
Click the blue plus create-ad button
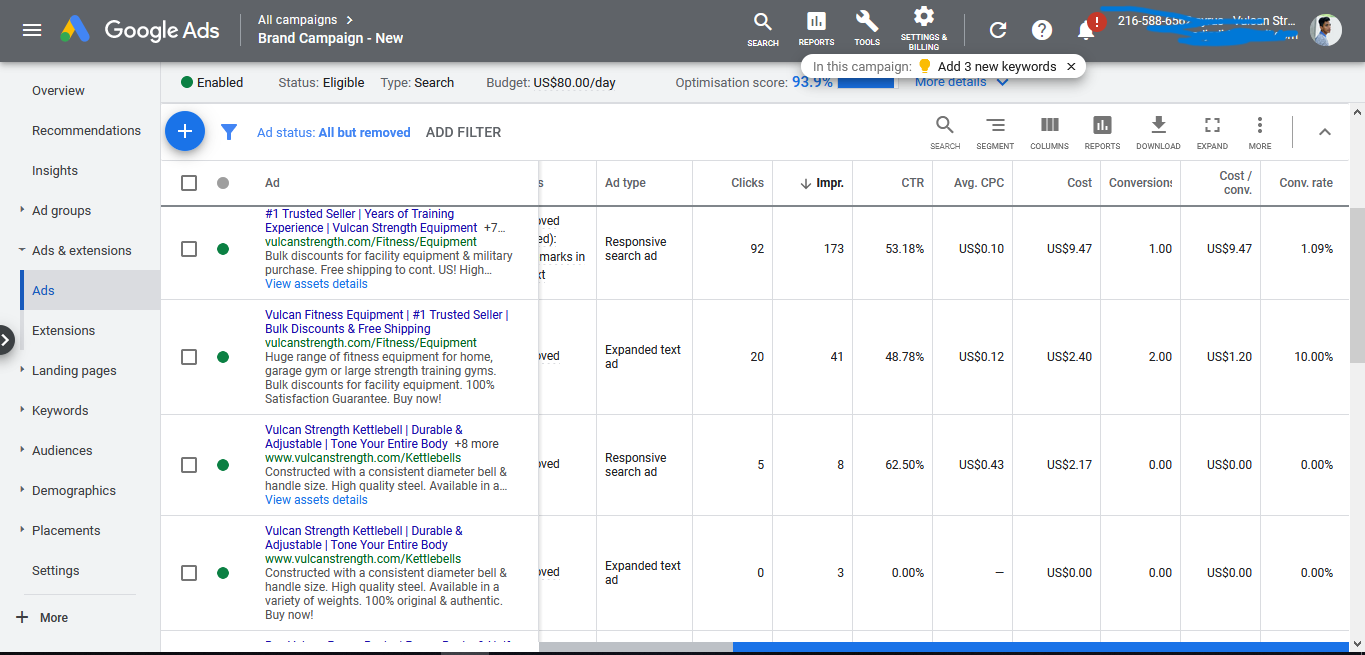185,132
